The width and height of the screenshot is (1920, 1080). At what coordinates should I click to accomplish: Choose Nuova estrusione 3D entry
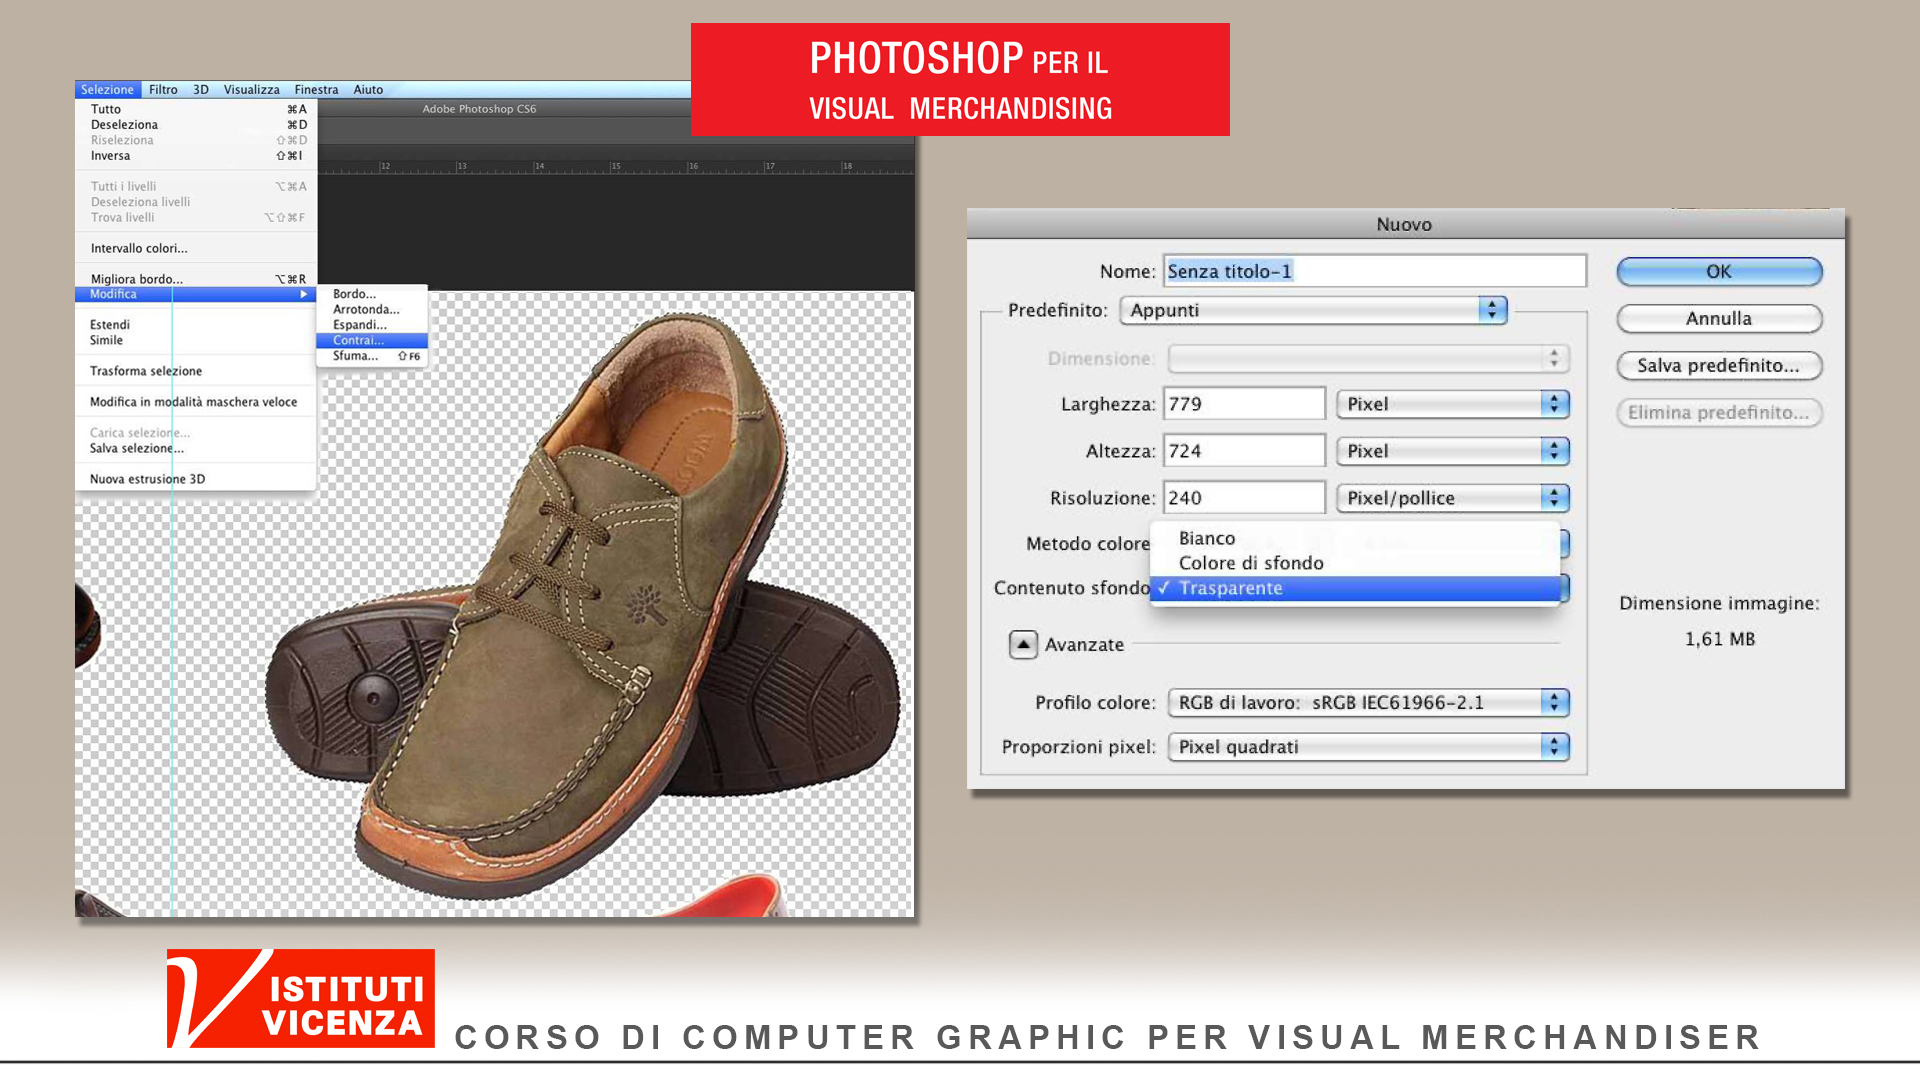196,479
